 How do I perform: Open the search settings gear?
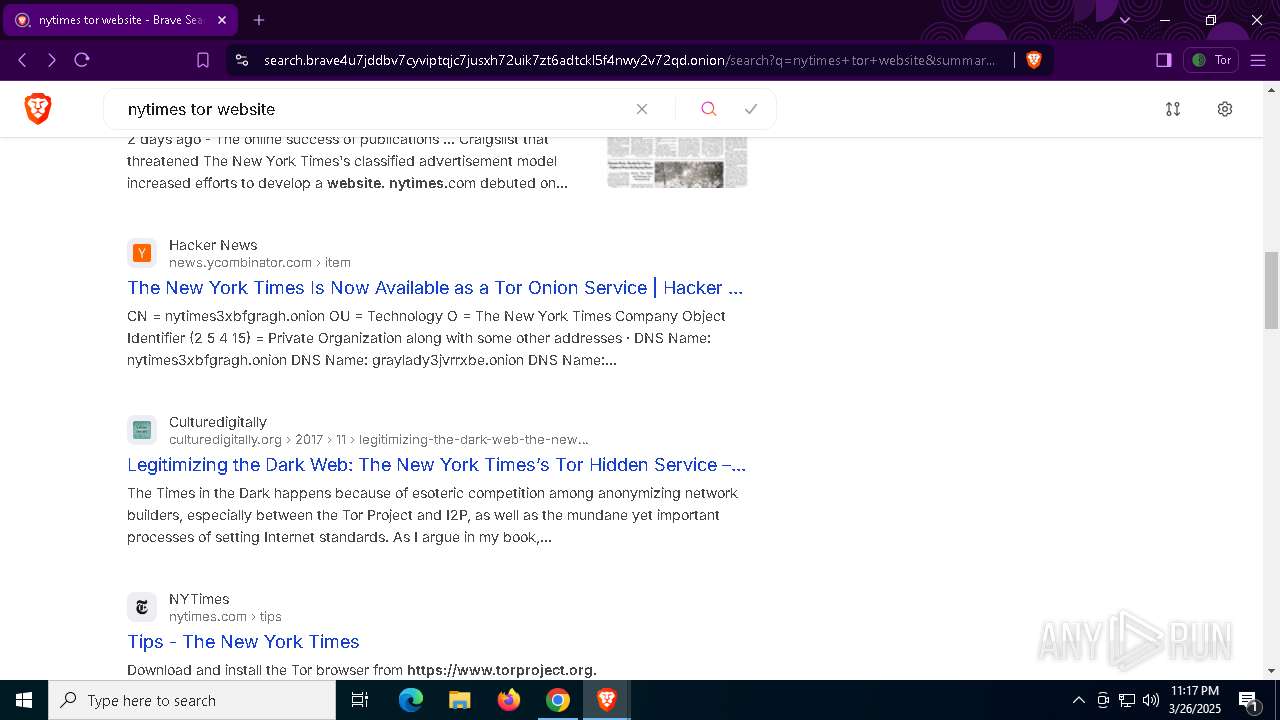coord(1225,109)
